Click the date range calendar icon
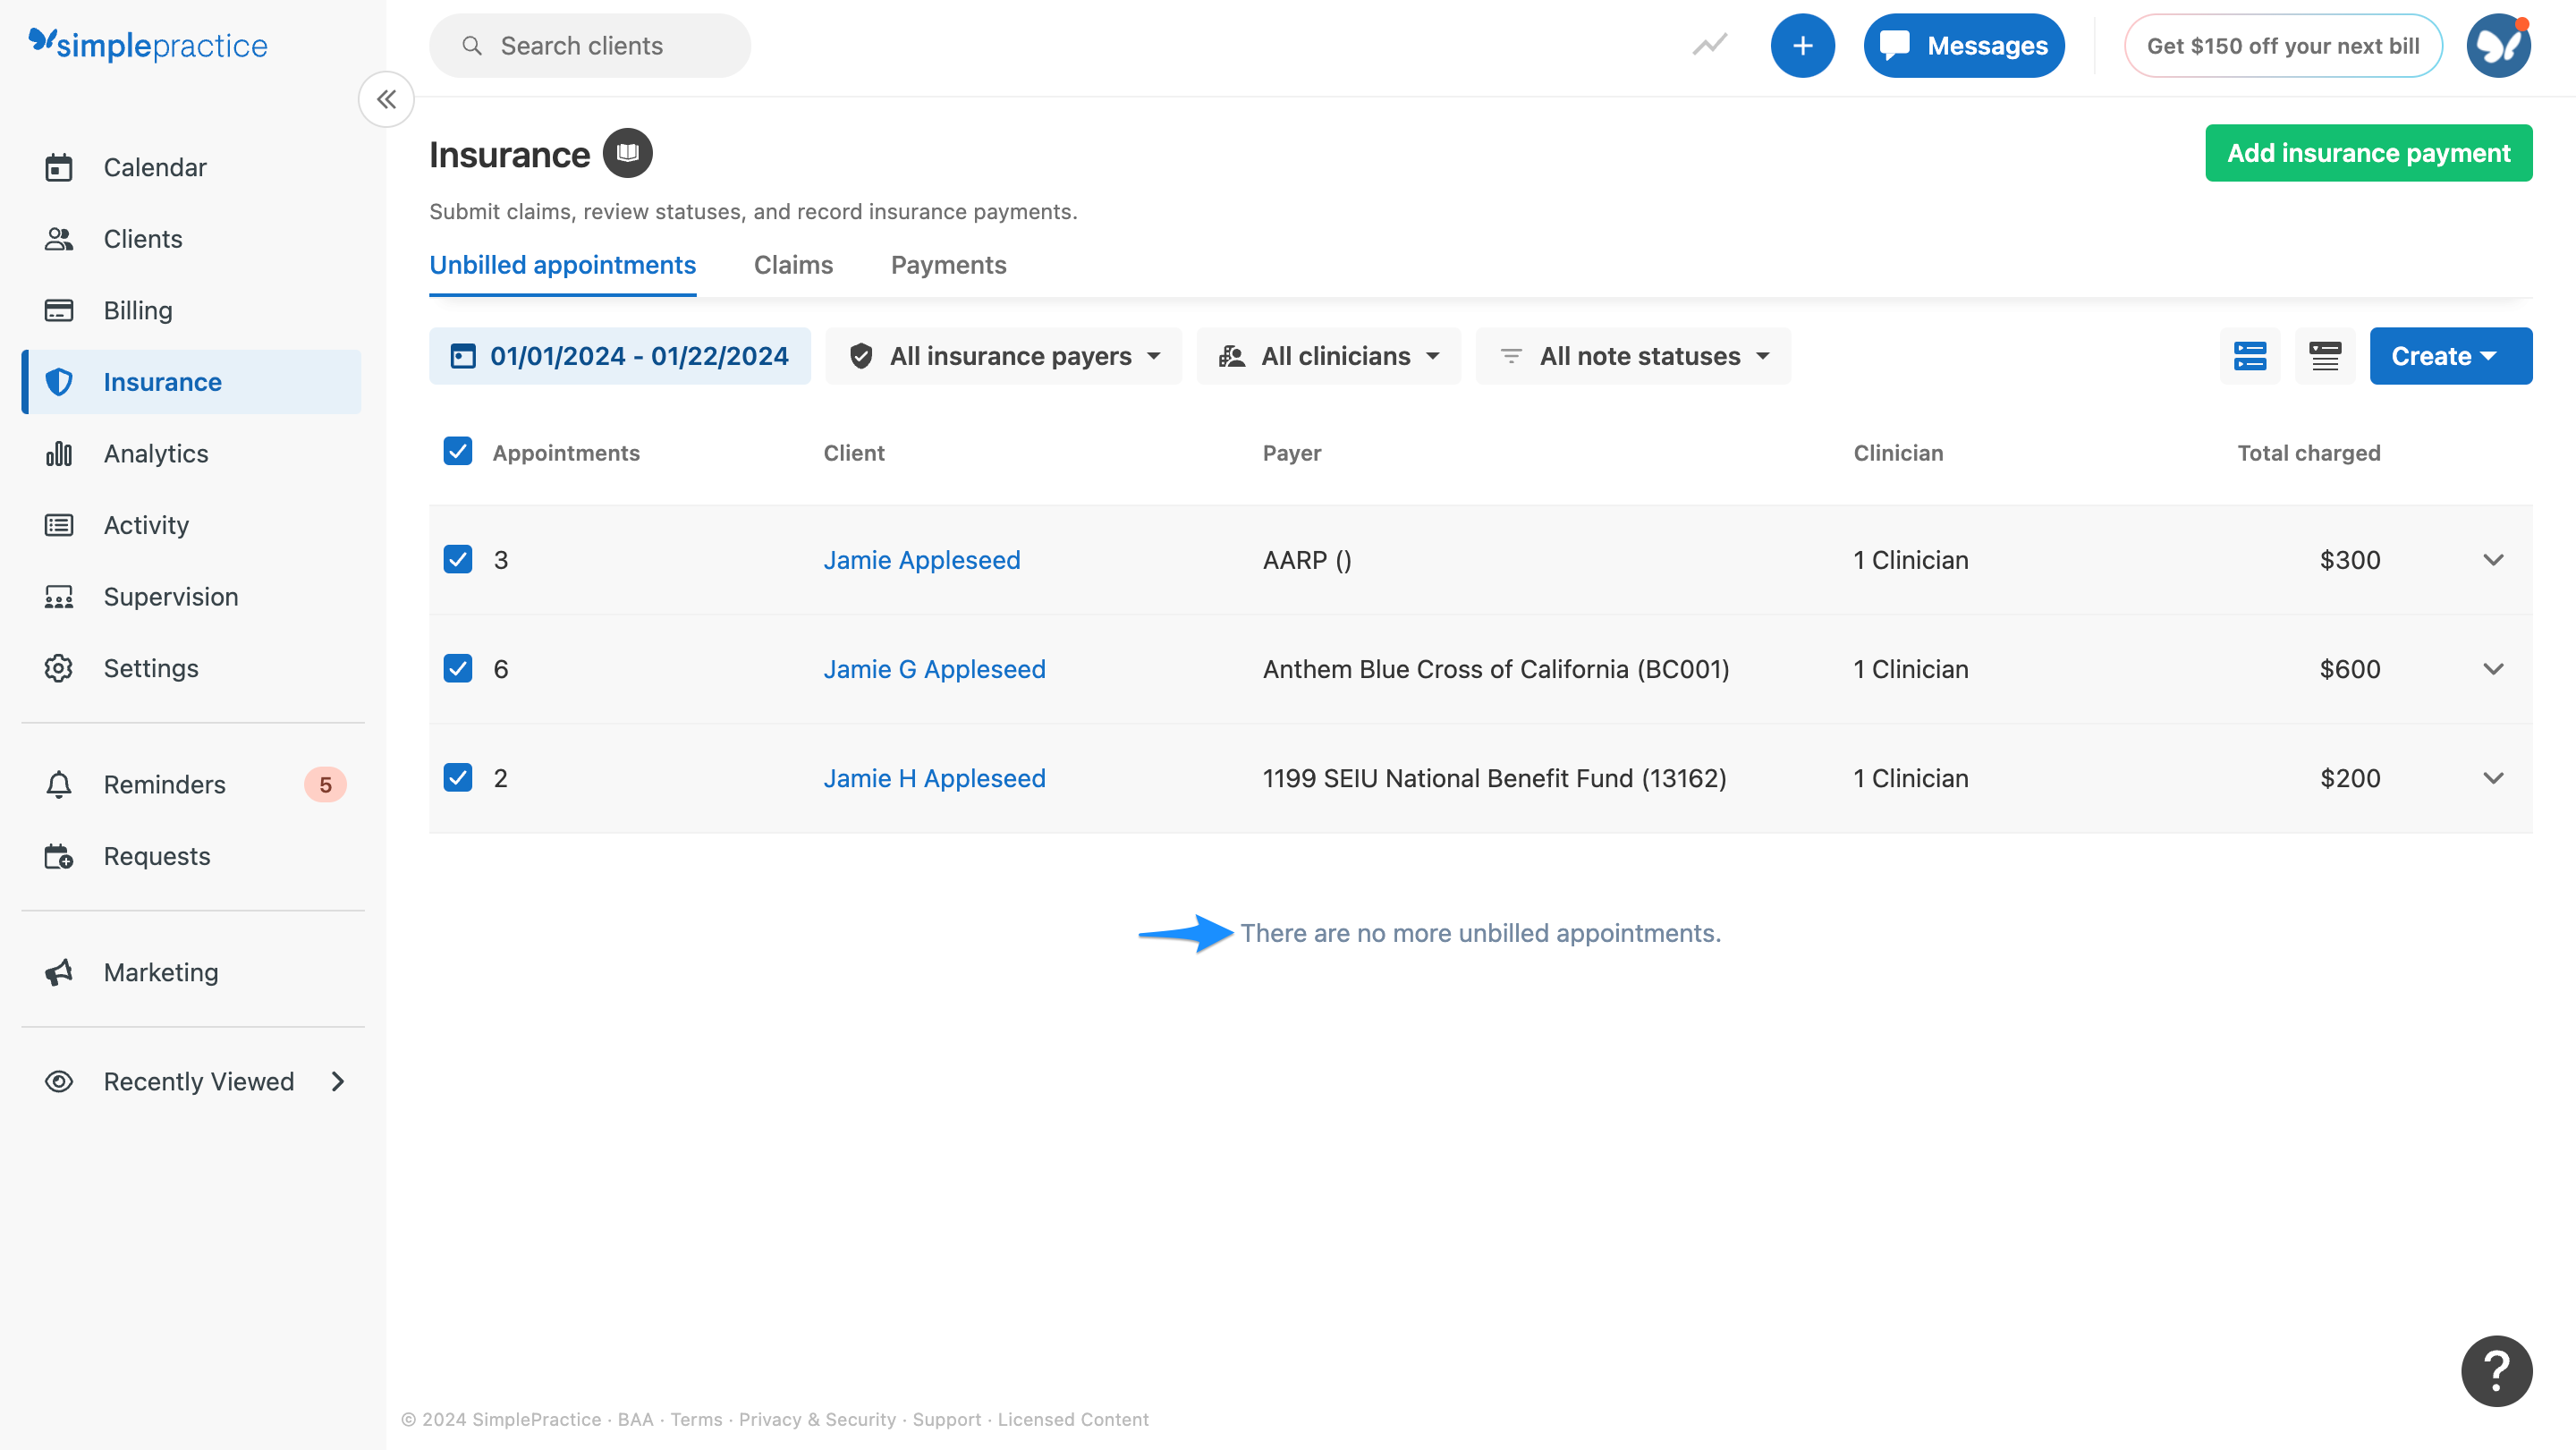 pos(463,356)
